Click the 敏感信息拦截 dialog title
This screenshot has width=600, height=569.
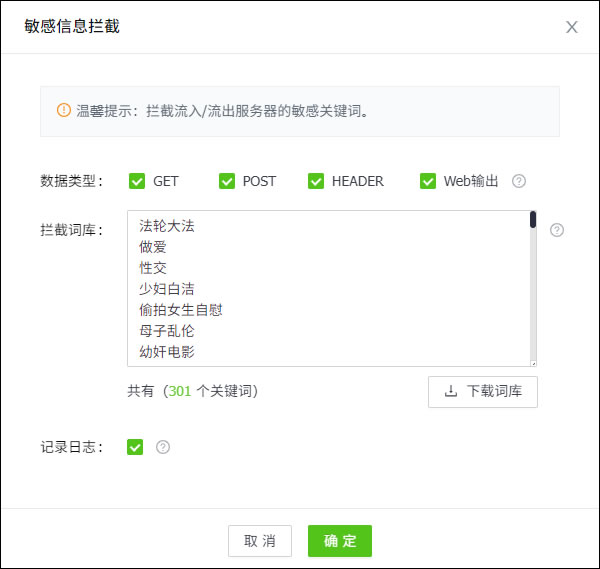72,27
